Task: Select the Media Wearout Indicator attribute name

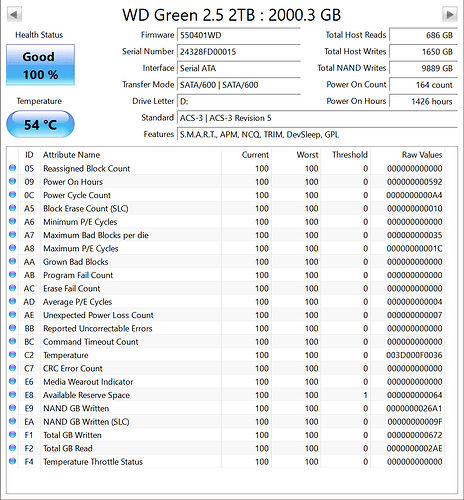Action: coord(88,382)
